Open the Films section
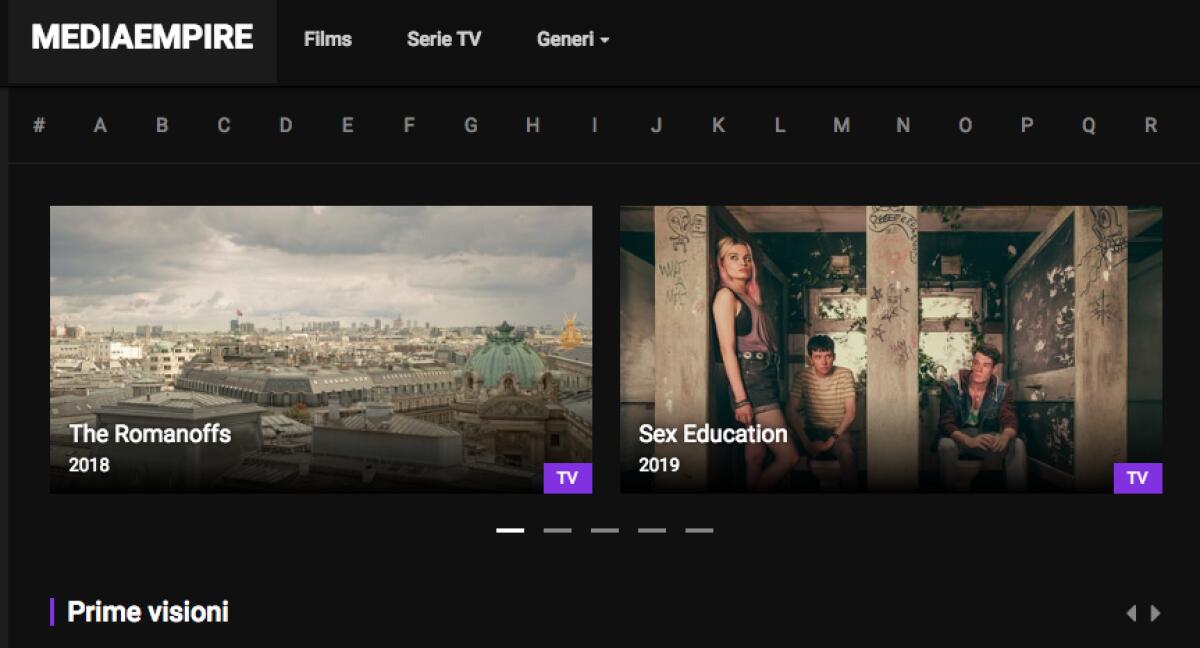 point(327,40)
